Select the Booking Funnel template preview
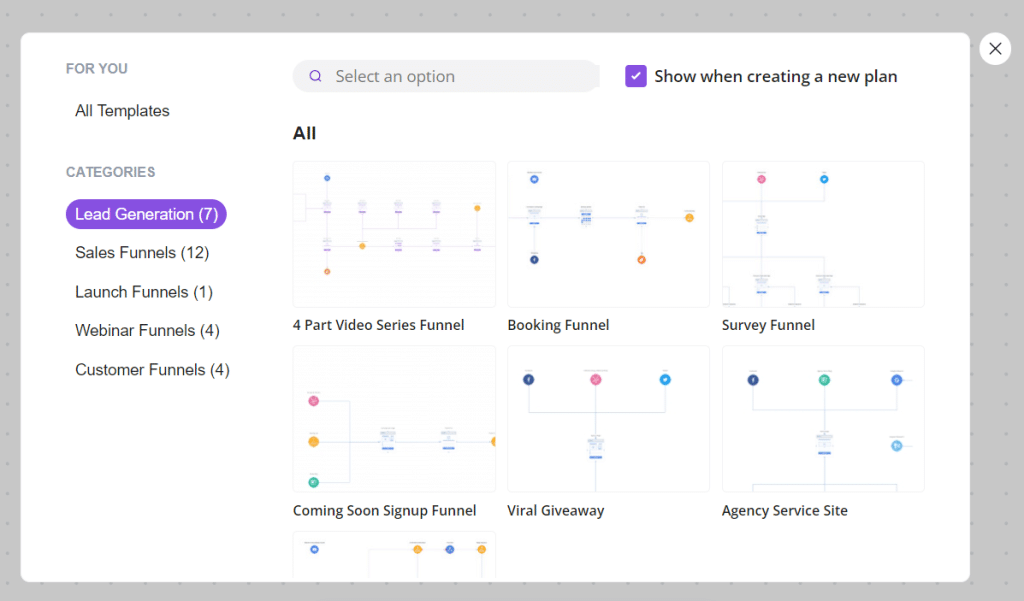1024x601 pixels. click(608, 235)
